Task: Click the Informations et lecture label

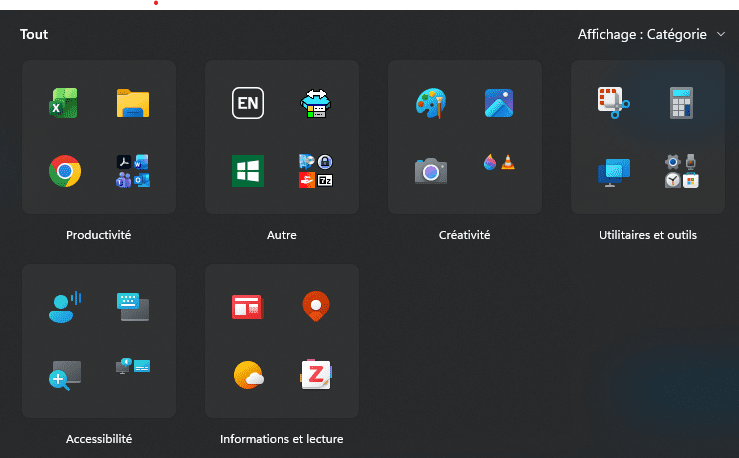Action: coord(282,439)
